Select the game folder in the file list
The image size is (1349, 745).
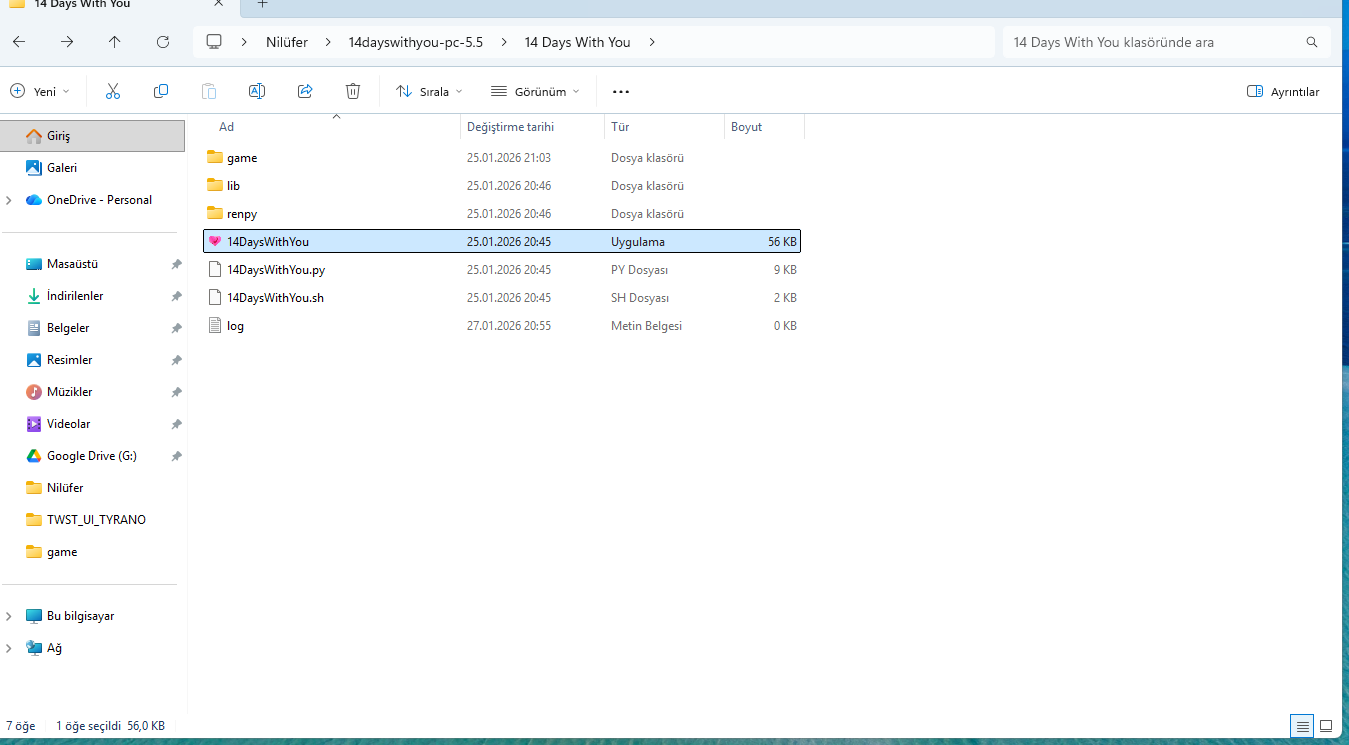click(502, 158)
